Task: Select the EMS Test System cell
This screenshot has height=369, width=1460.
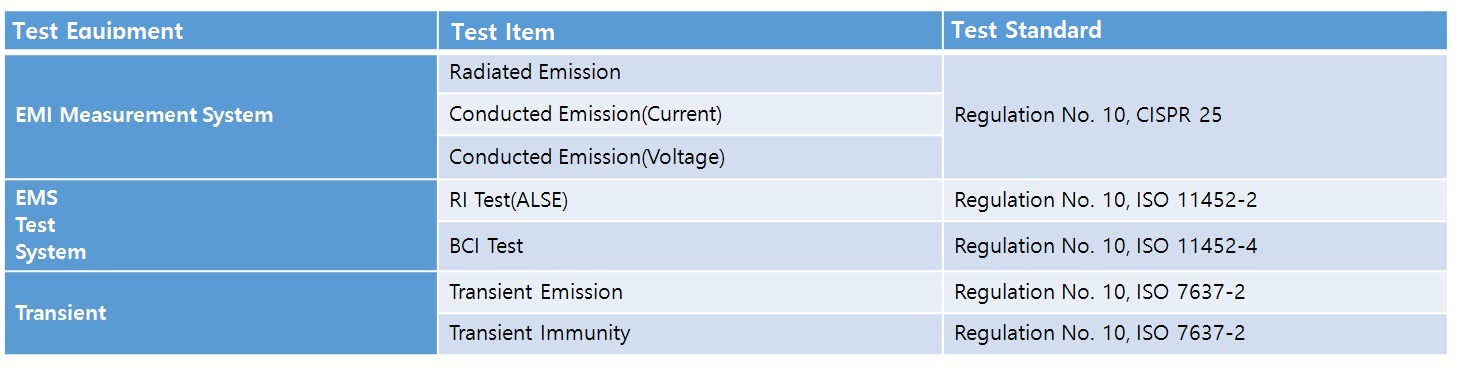Action: click(221, 225)
